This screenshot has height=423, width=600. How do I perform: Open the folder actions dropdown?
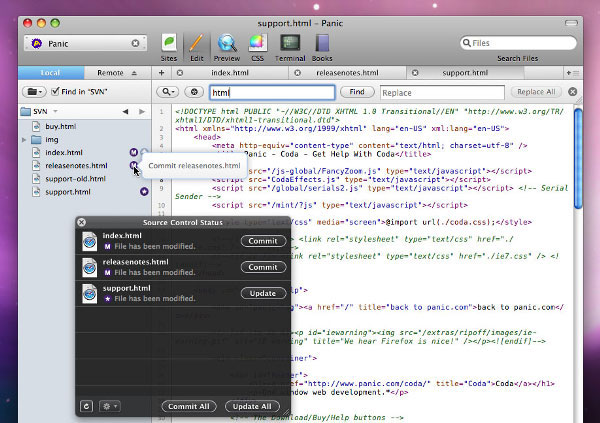click(x=34, y=92)
